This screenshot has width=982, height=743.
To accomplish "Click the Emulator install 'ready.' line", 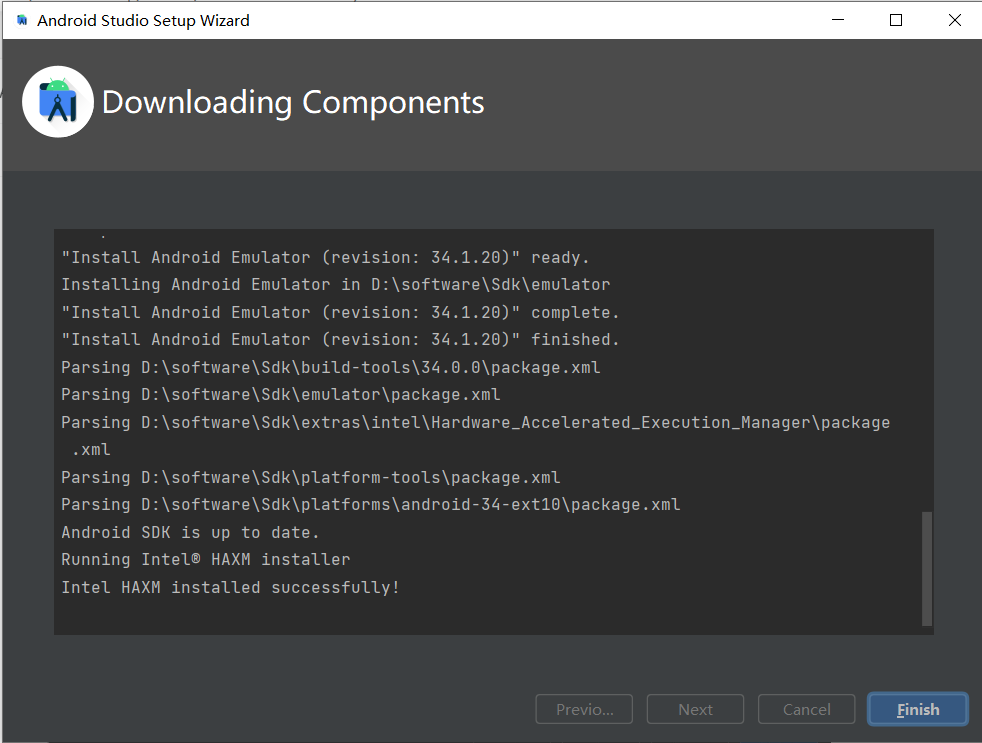I will point(326,257).
